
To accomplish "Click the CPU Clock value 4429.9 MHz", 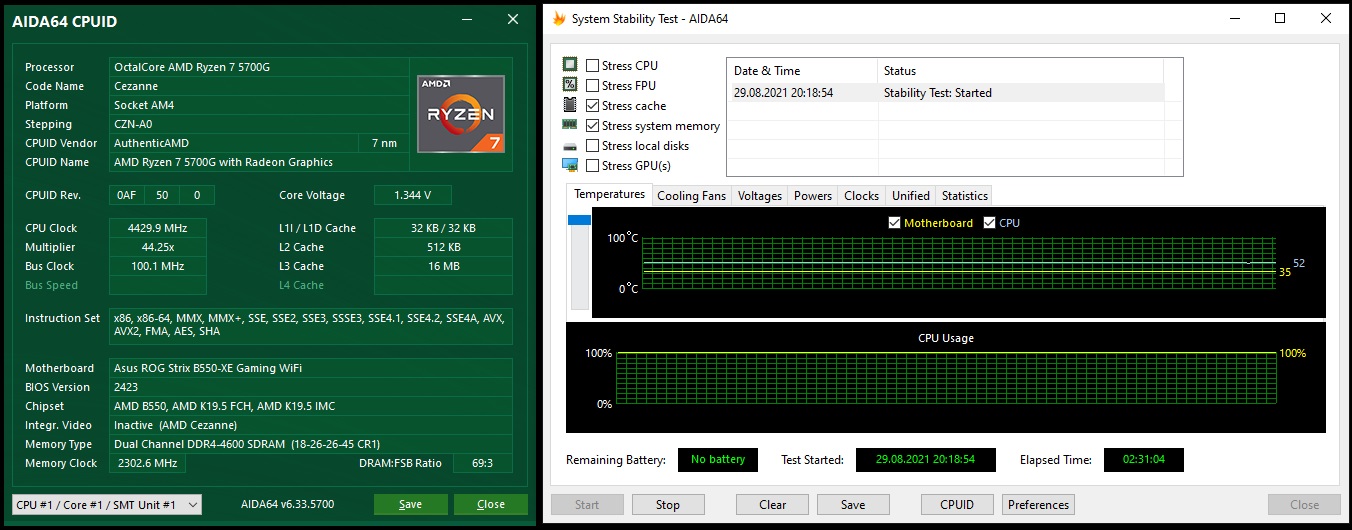I will tap(158, 228).
